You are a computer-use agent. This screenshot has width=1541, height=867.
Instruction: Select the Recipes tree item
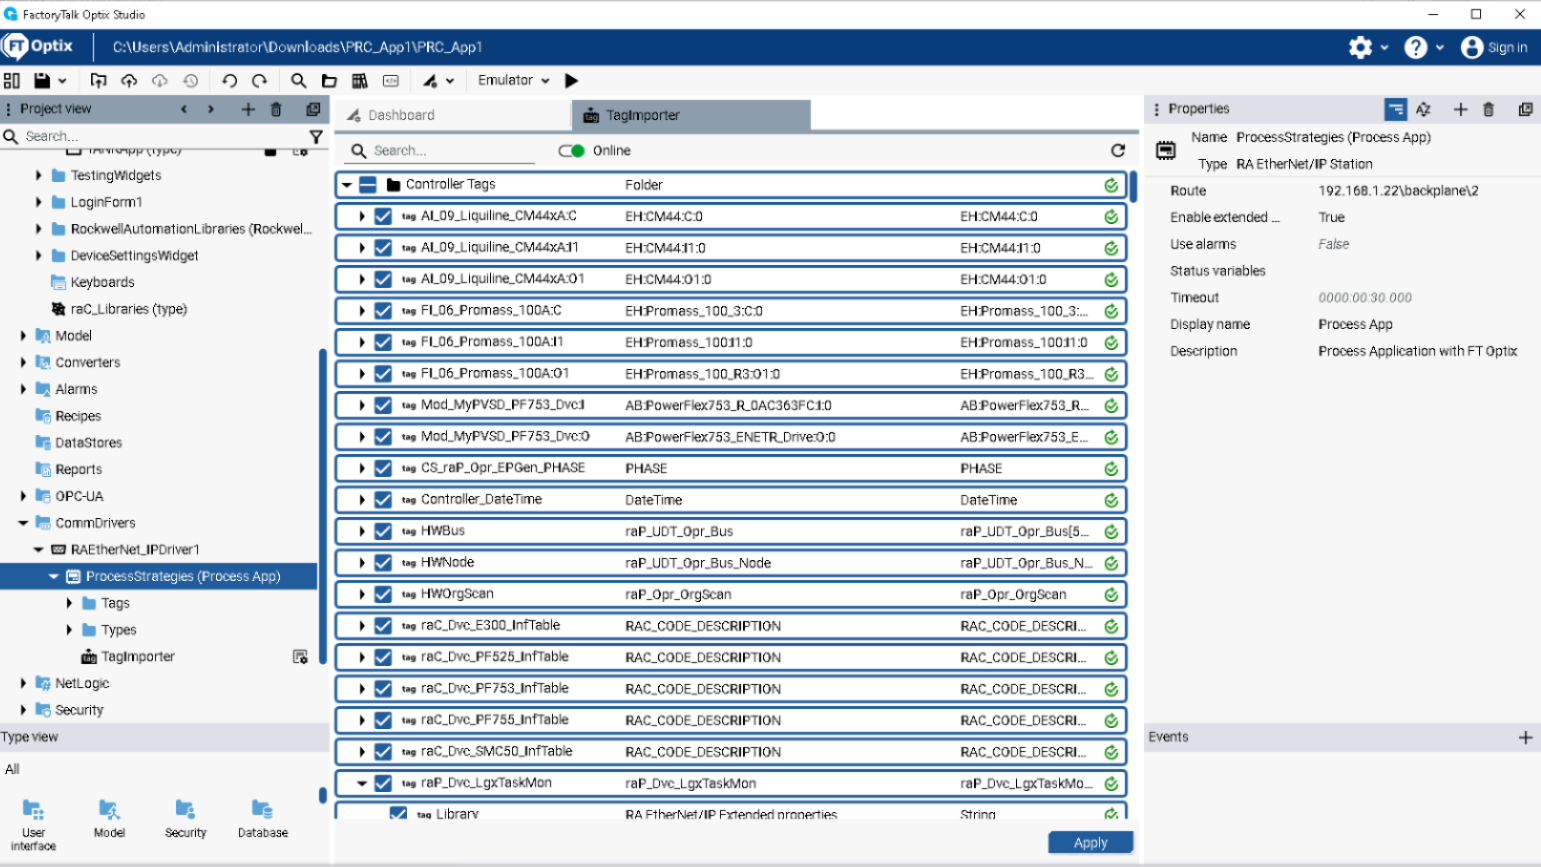(78, 416)
